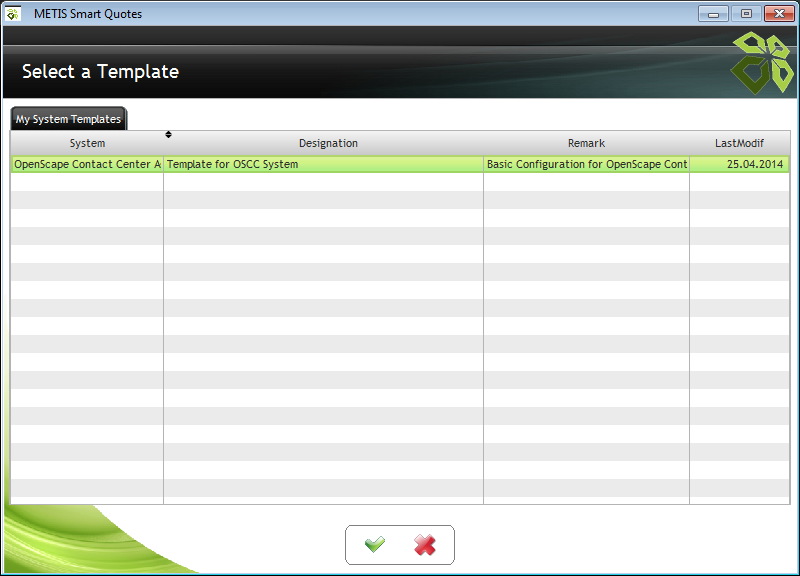The height and width of the screenshot is (576, 800).
Task: Maximize the METIS Smart Quotes window
Action: pos(746,14)
